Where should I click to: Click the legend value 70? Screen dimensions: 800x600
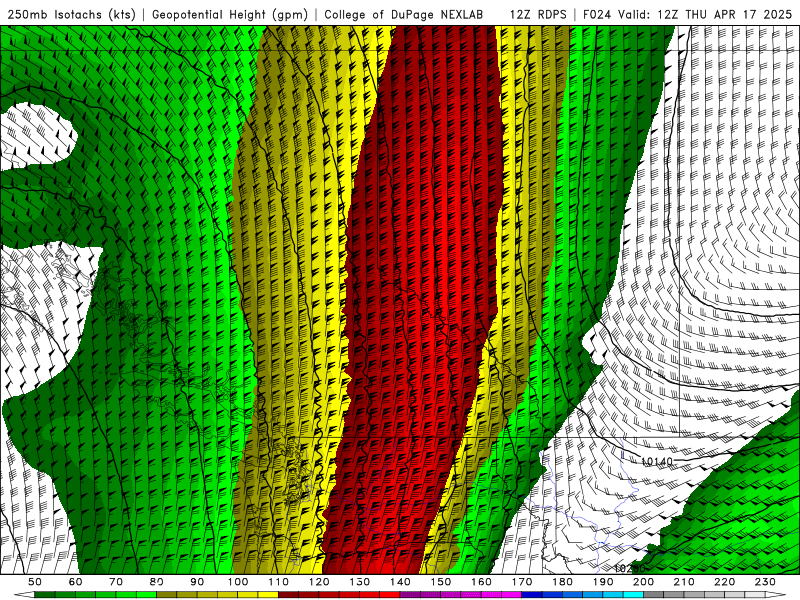116,582
